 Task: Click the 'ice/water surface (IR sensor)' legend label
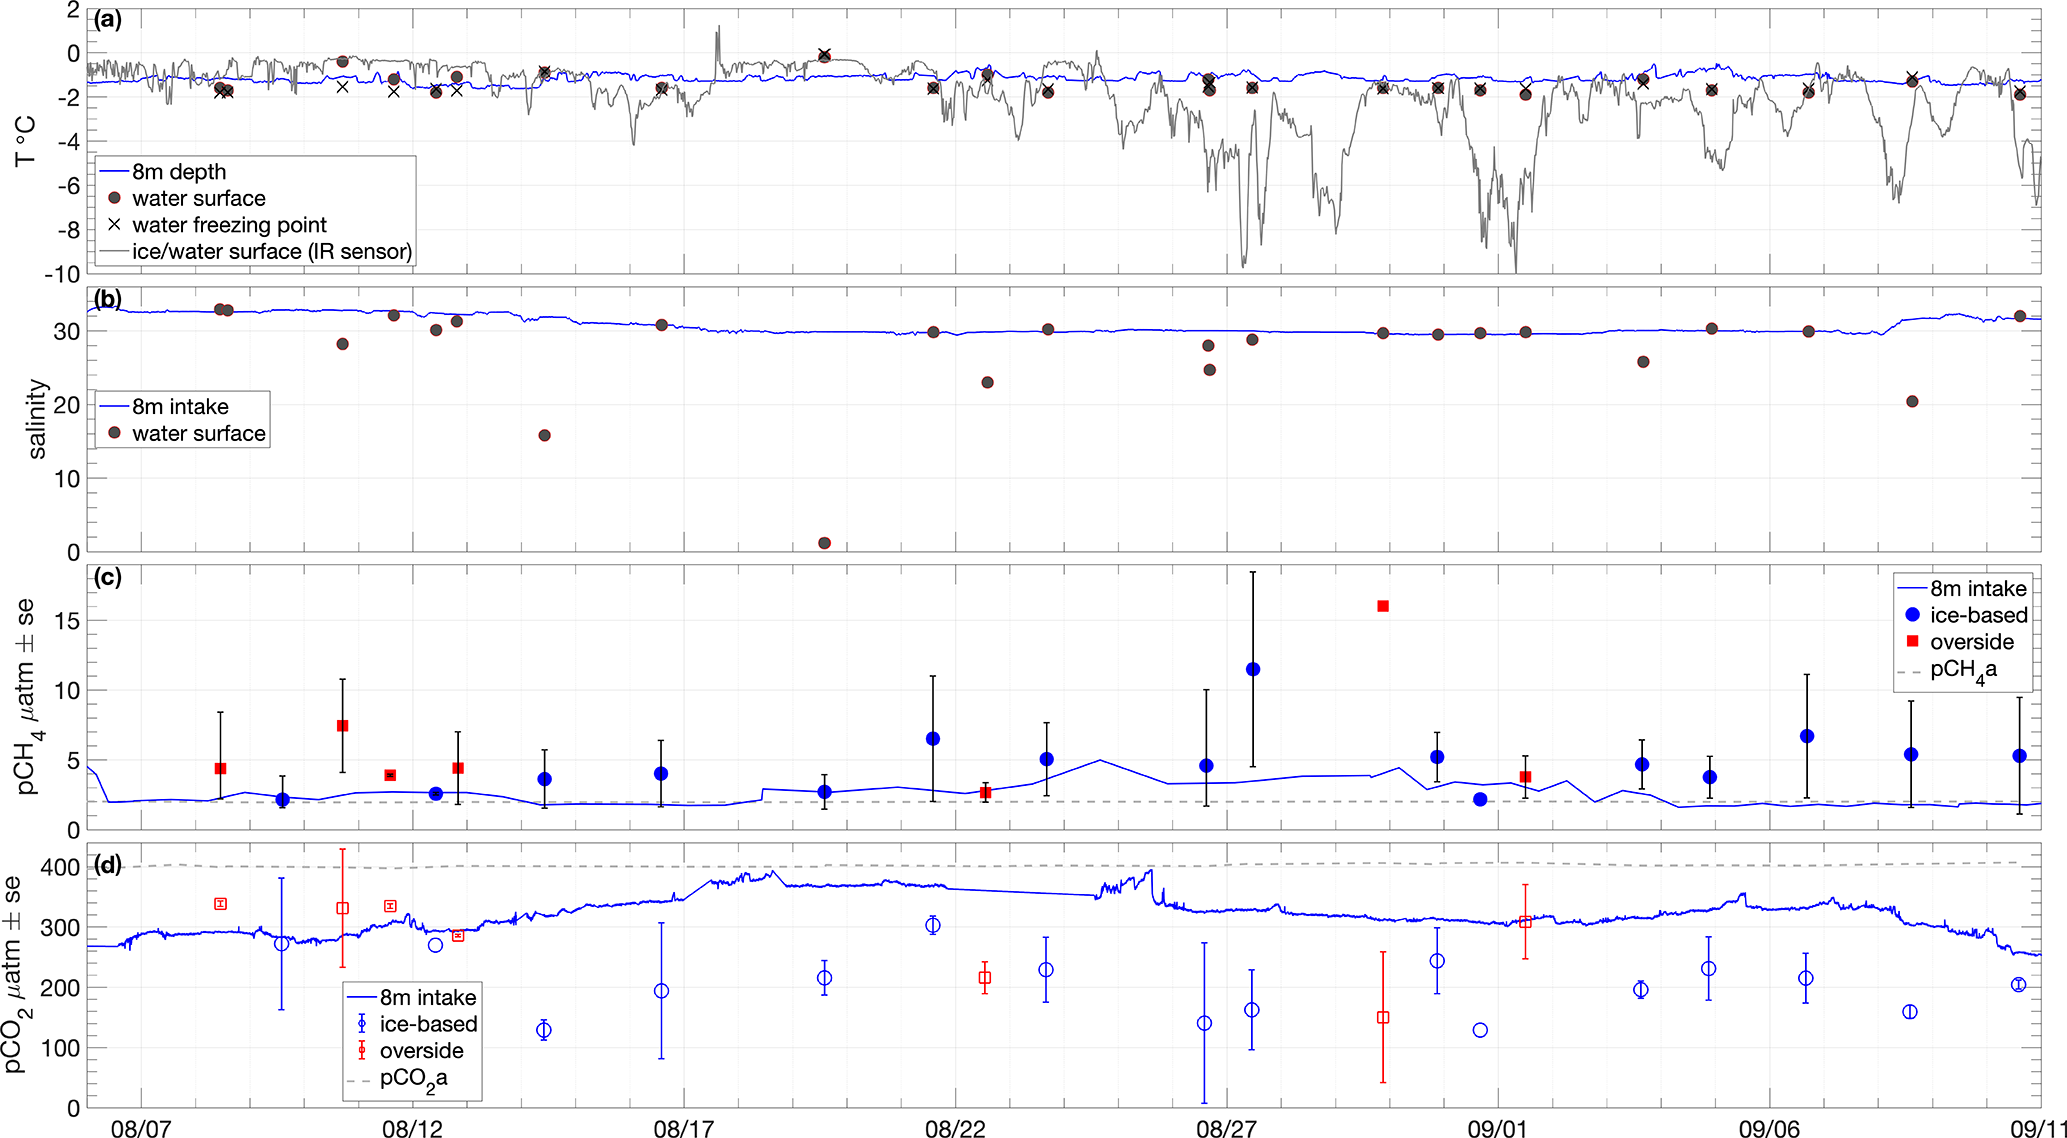tap(271, 251)
